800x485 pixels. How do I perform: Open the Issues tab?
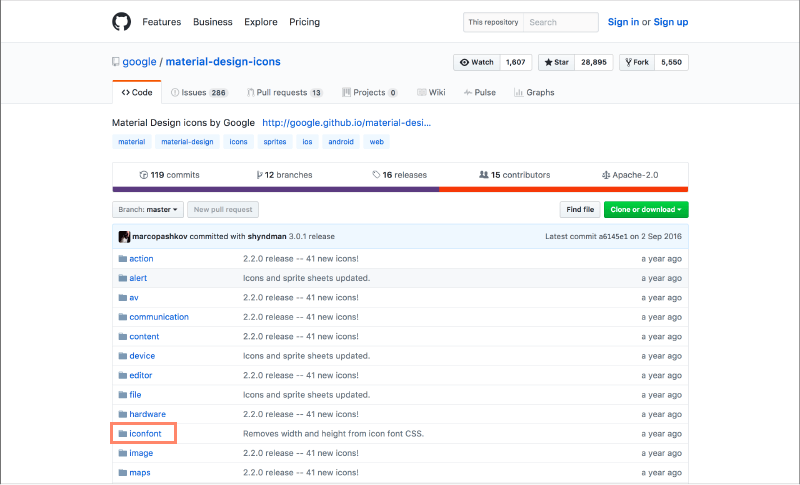click(198, 93)
